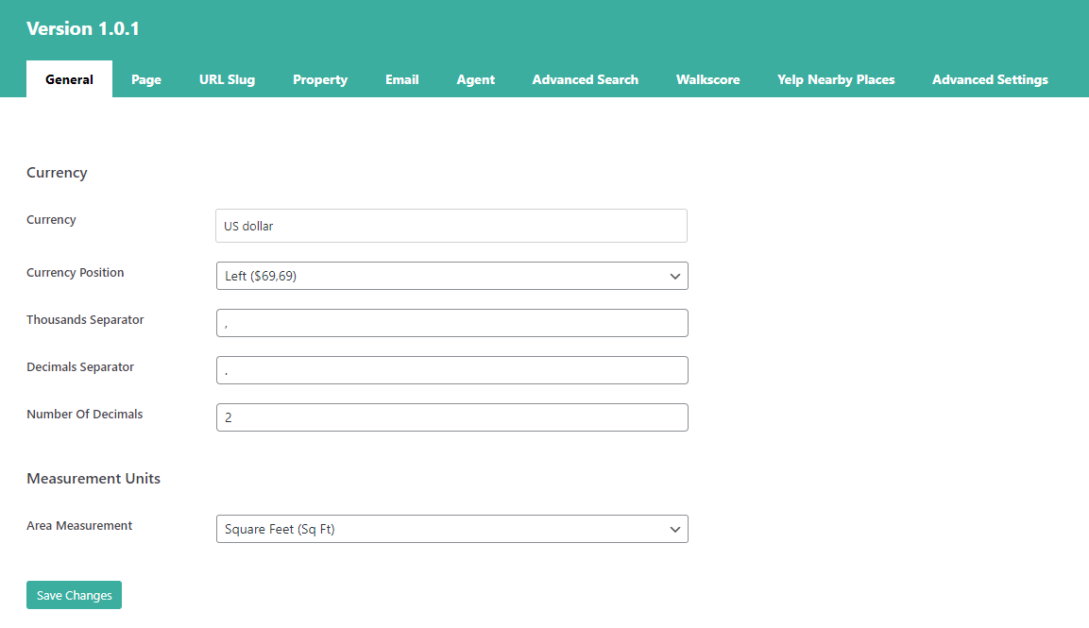Open the URL Slug tab

(227, 79)
